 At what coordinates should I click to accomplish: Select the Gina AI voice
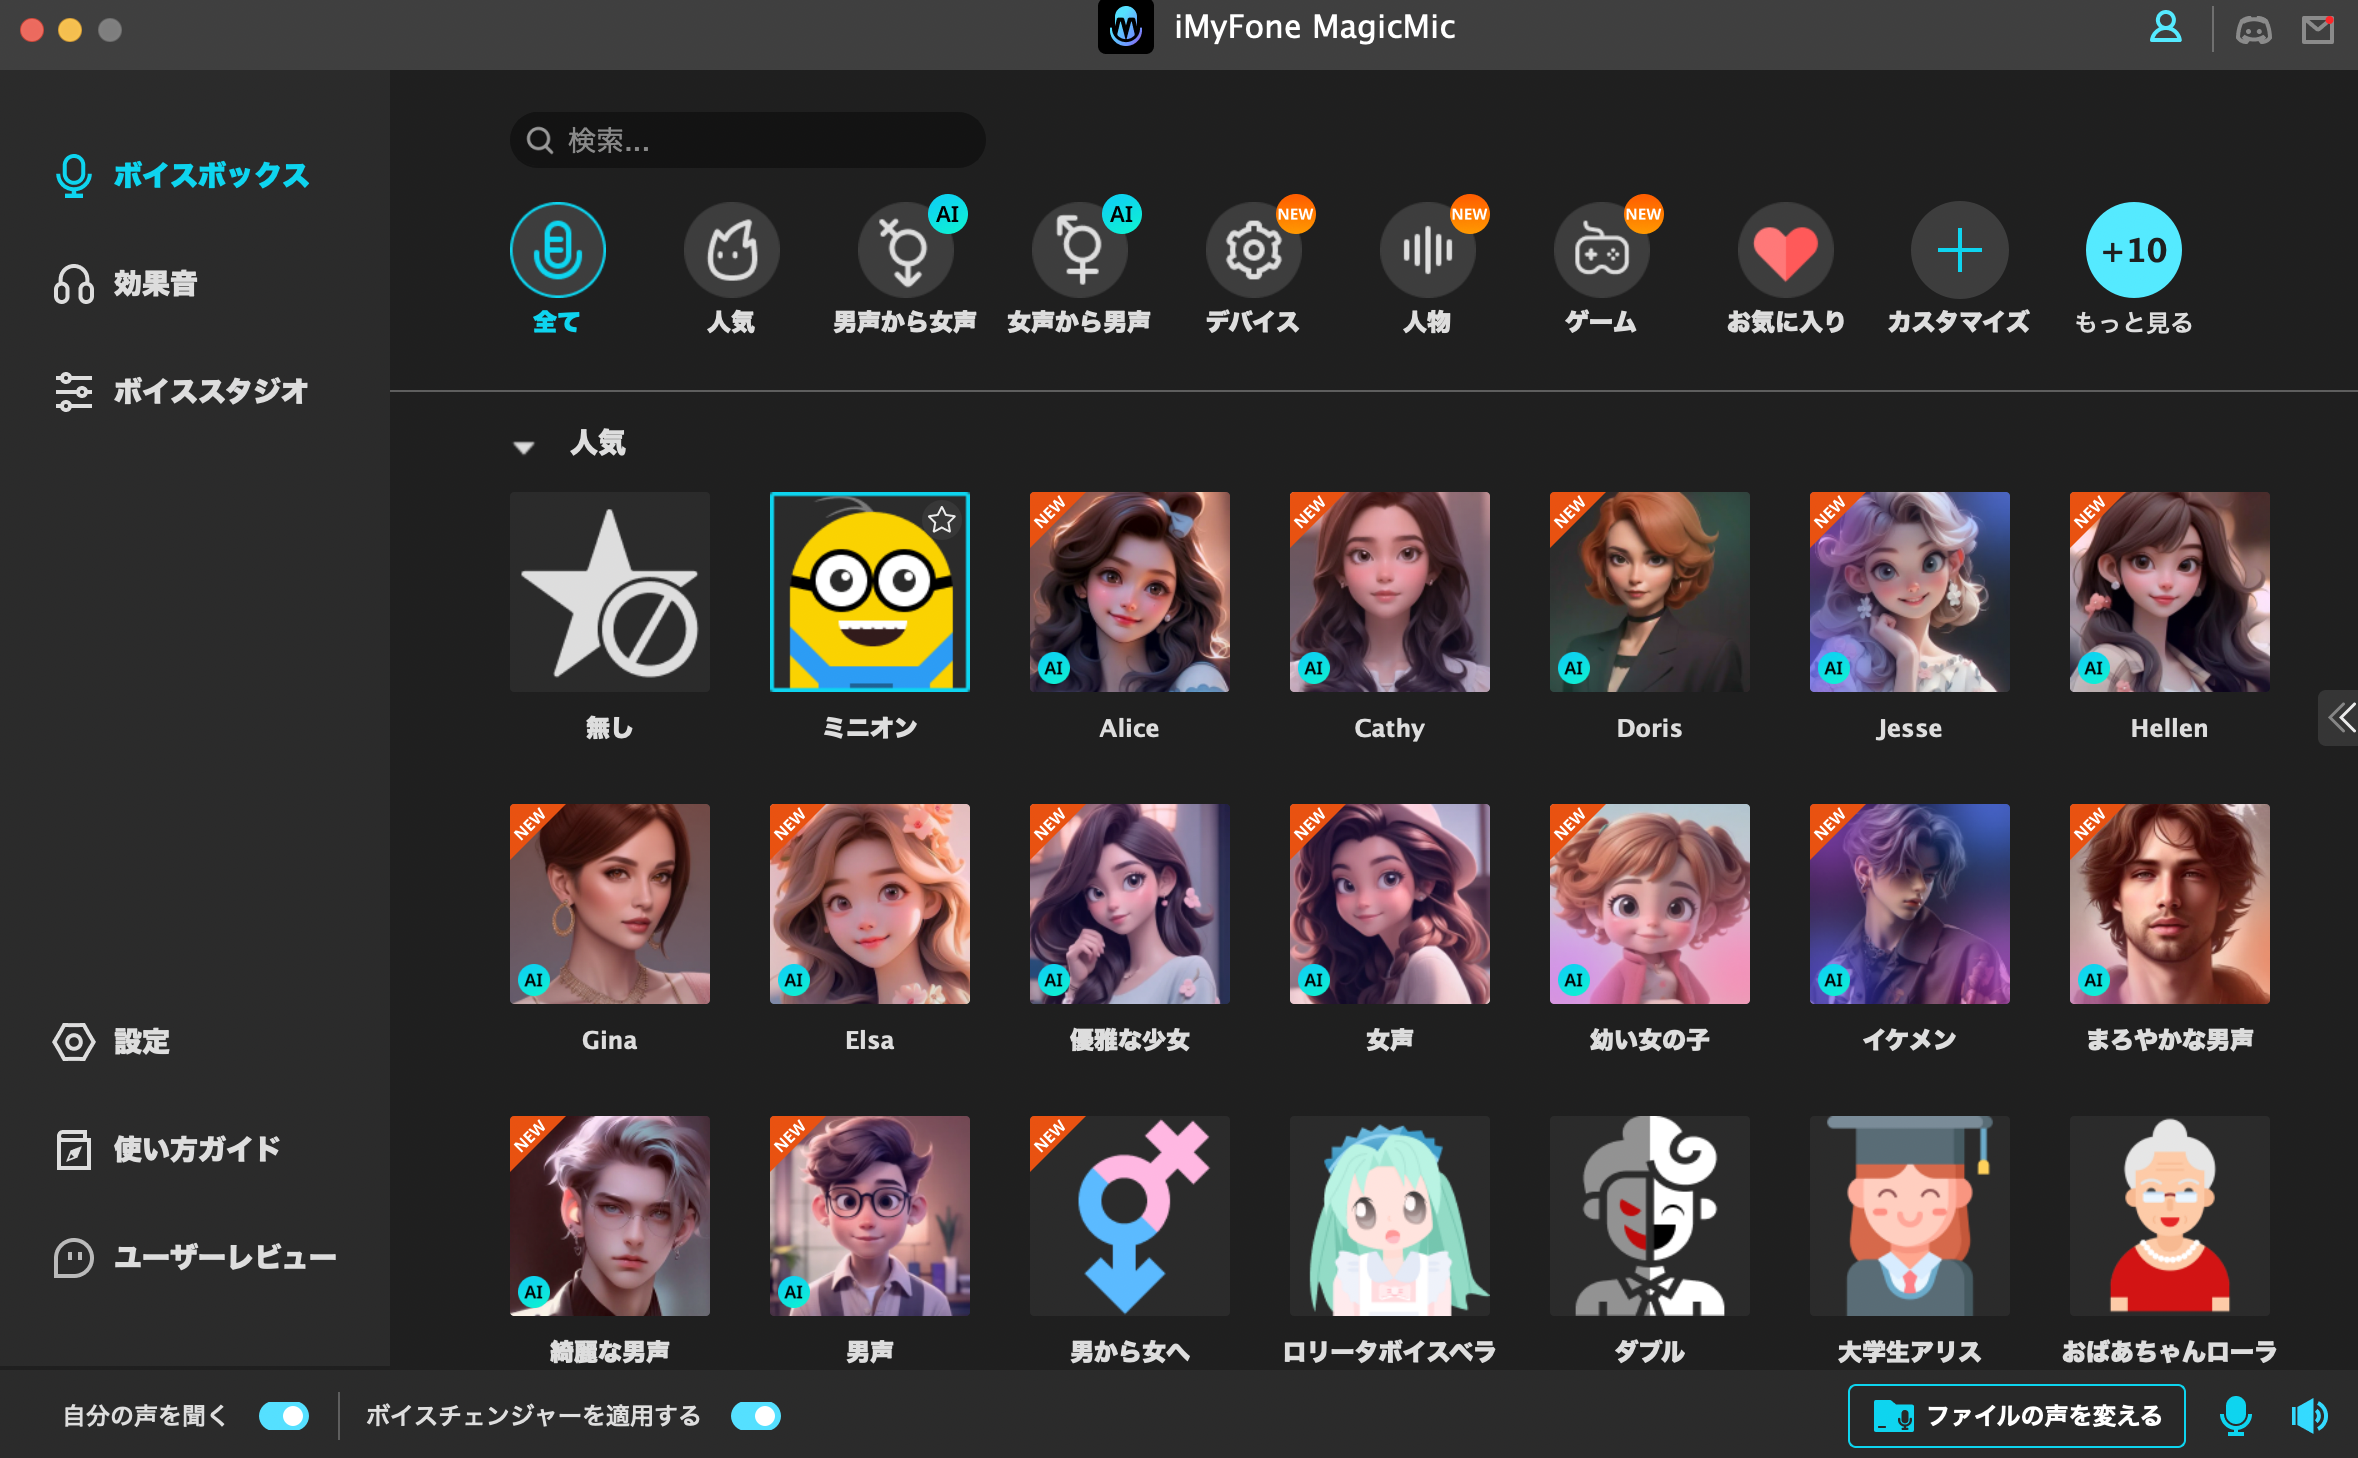[610, 904]
